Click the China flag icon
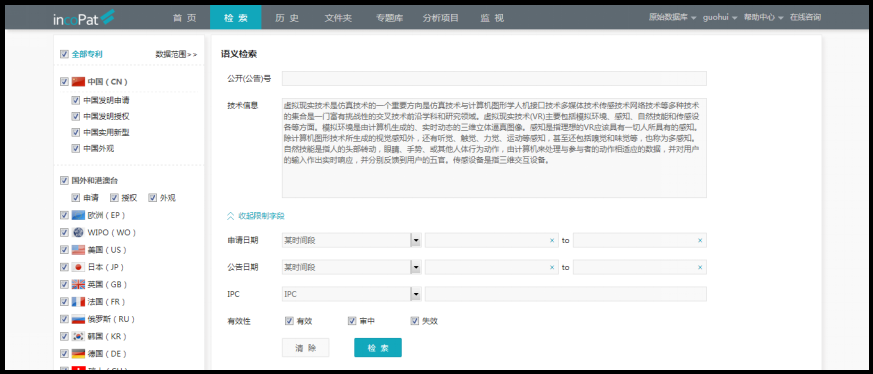This screenshot has width=873, height=374. [78, 82]
